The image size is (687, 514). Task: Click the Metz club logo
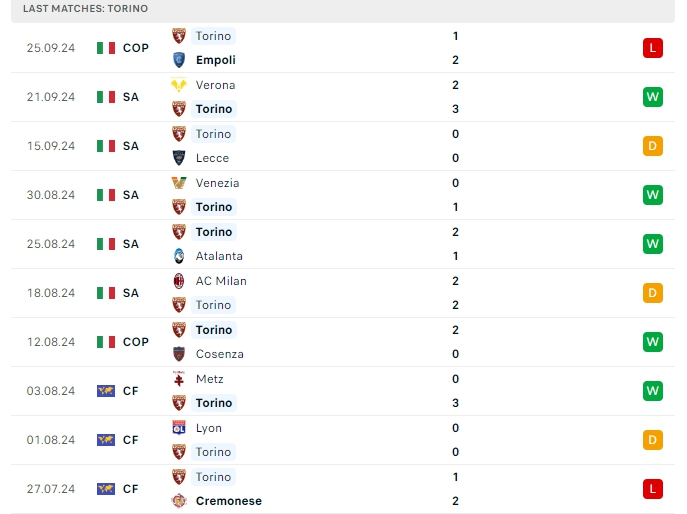pos(179,379)
